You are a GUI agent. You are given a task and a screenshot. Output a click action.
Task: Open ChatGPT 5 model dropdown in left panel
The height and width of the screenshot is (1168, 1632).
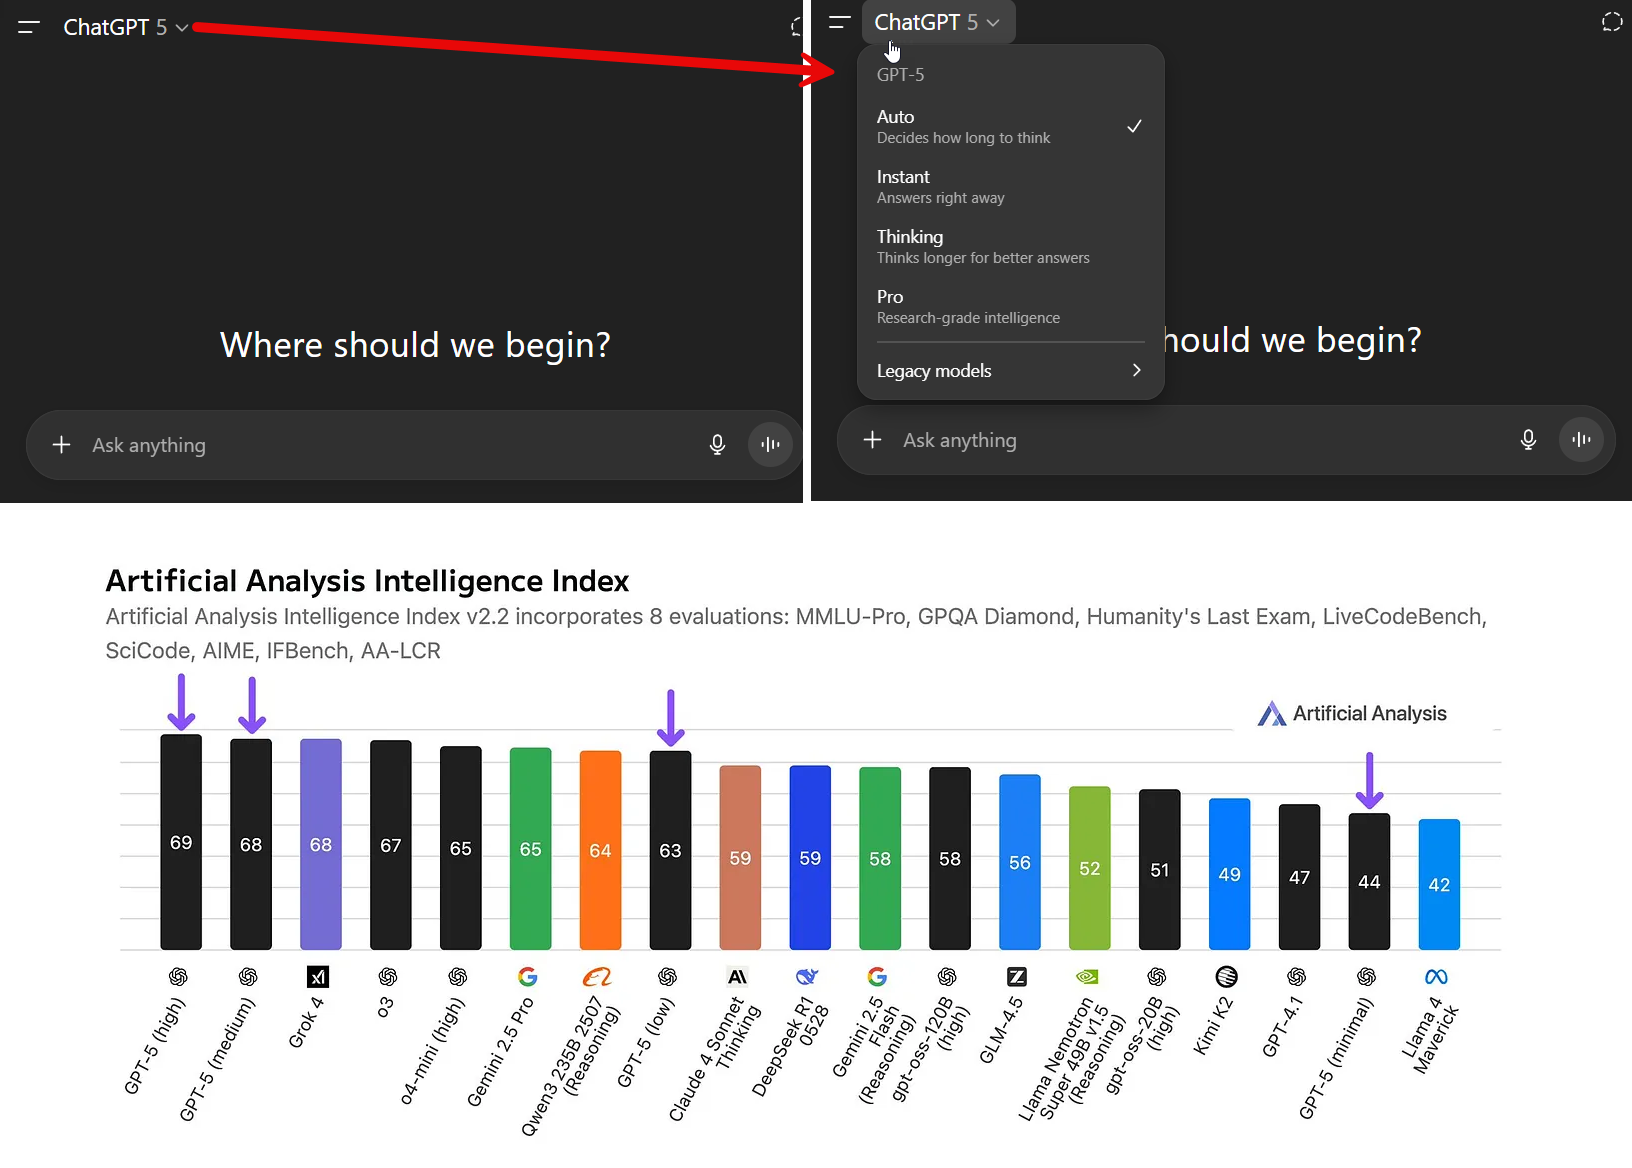[125, 27]
